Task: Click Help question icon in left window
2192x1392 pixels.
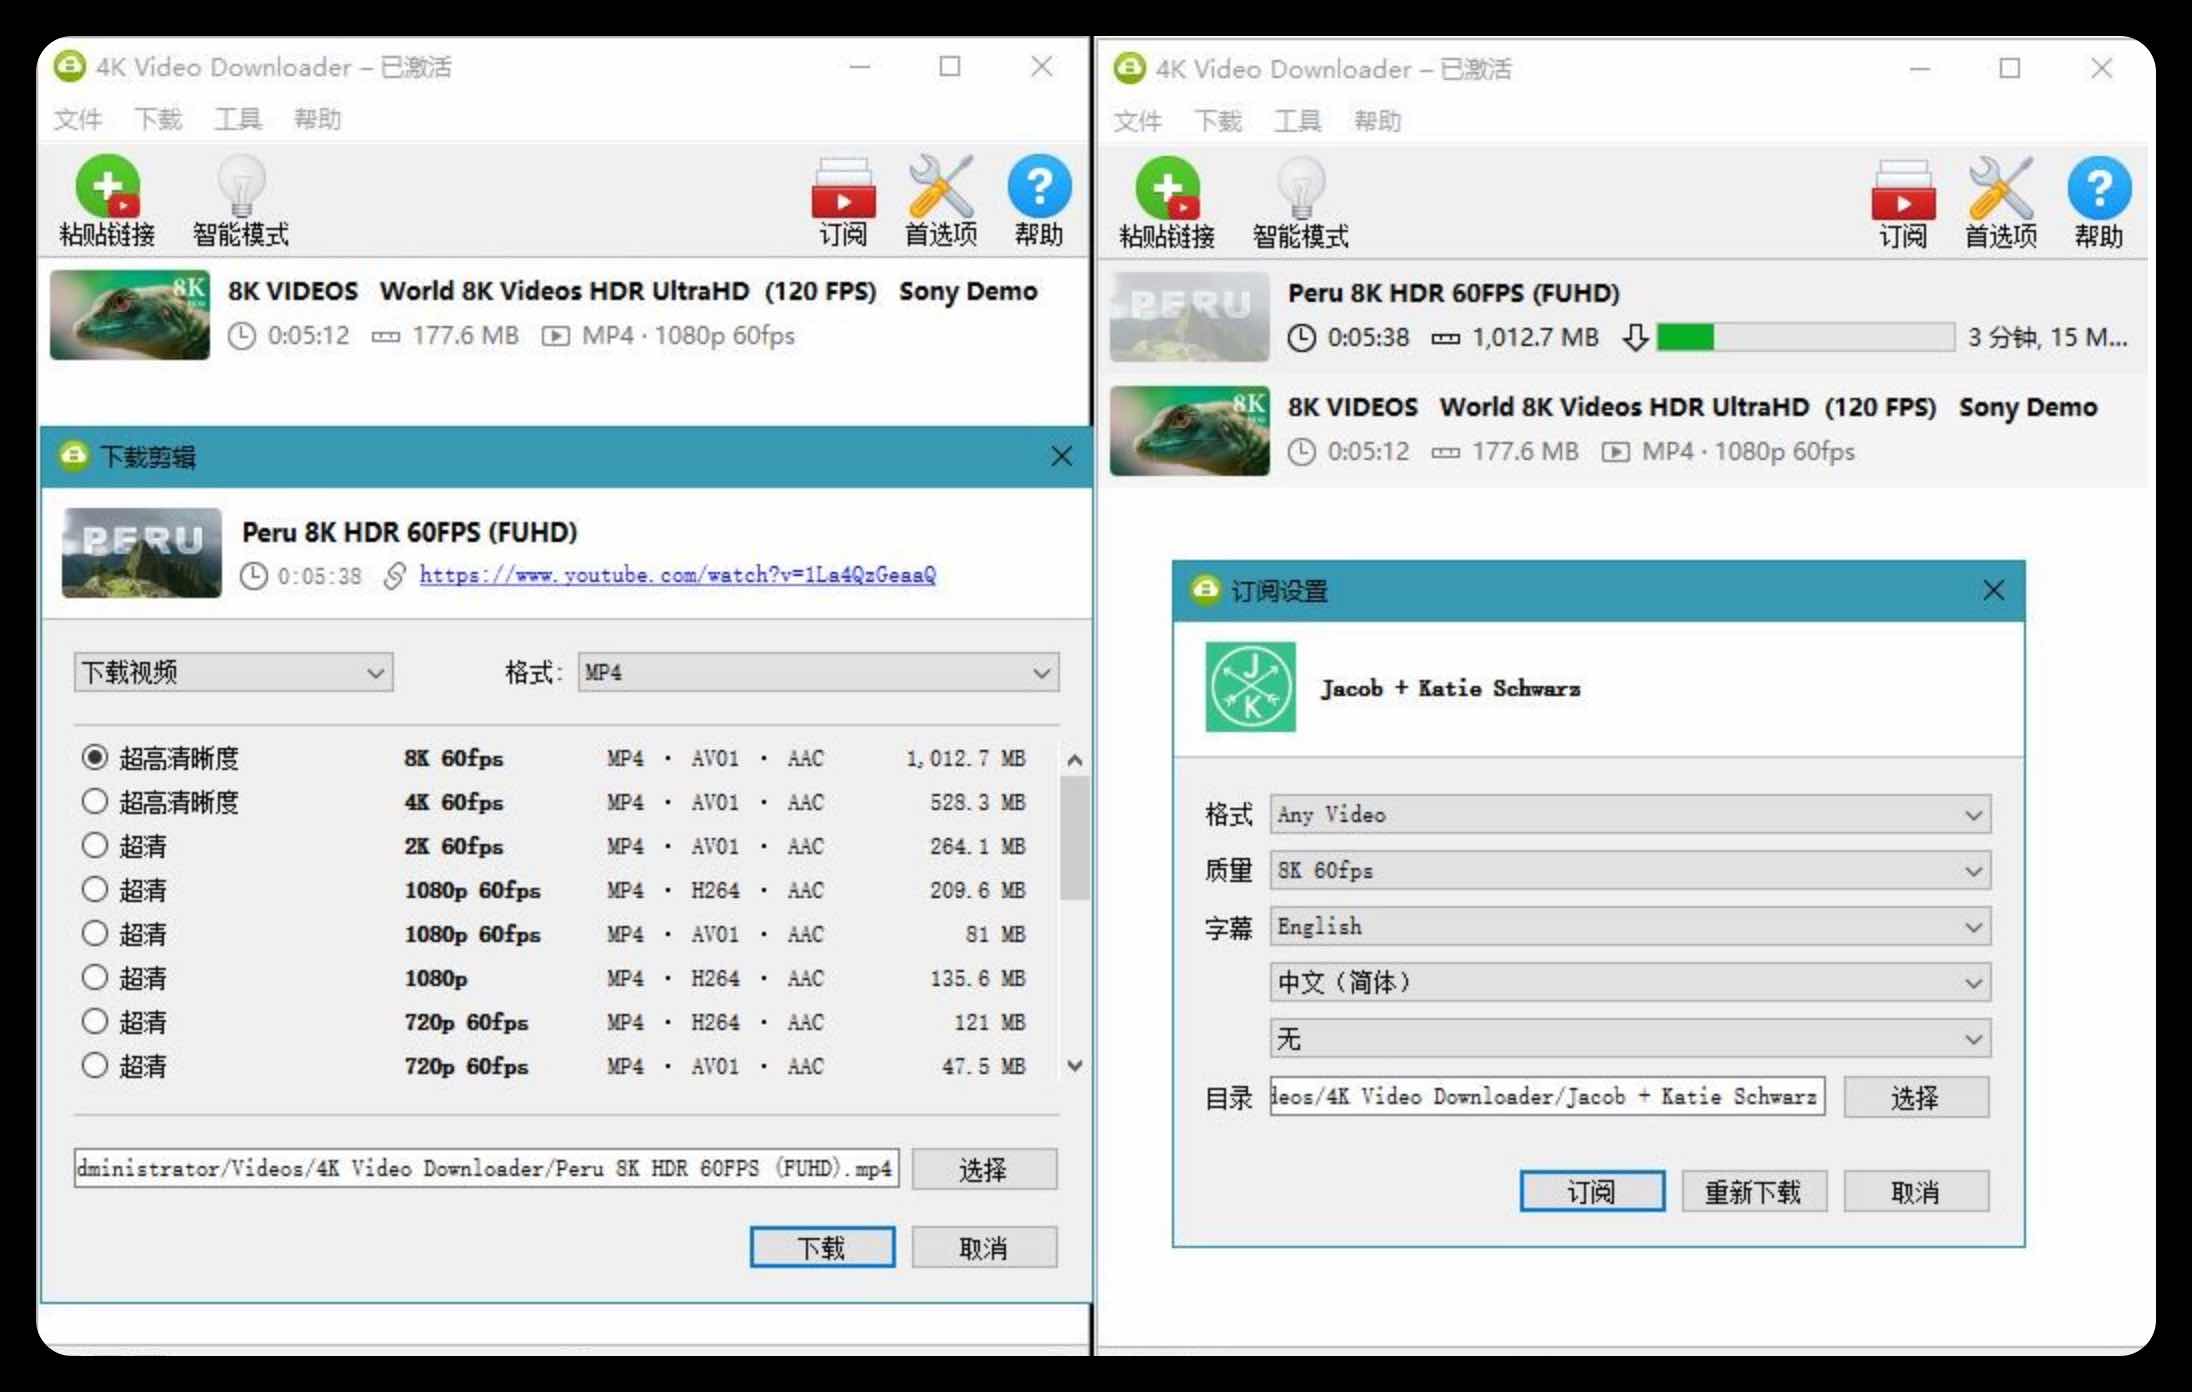Action: 1039,187
